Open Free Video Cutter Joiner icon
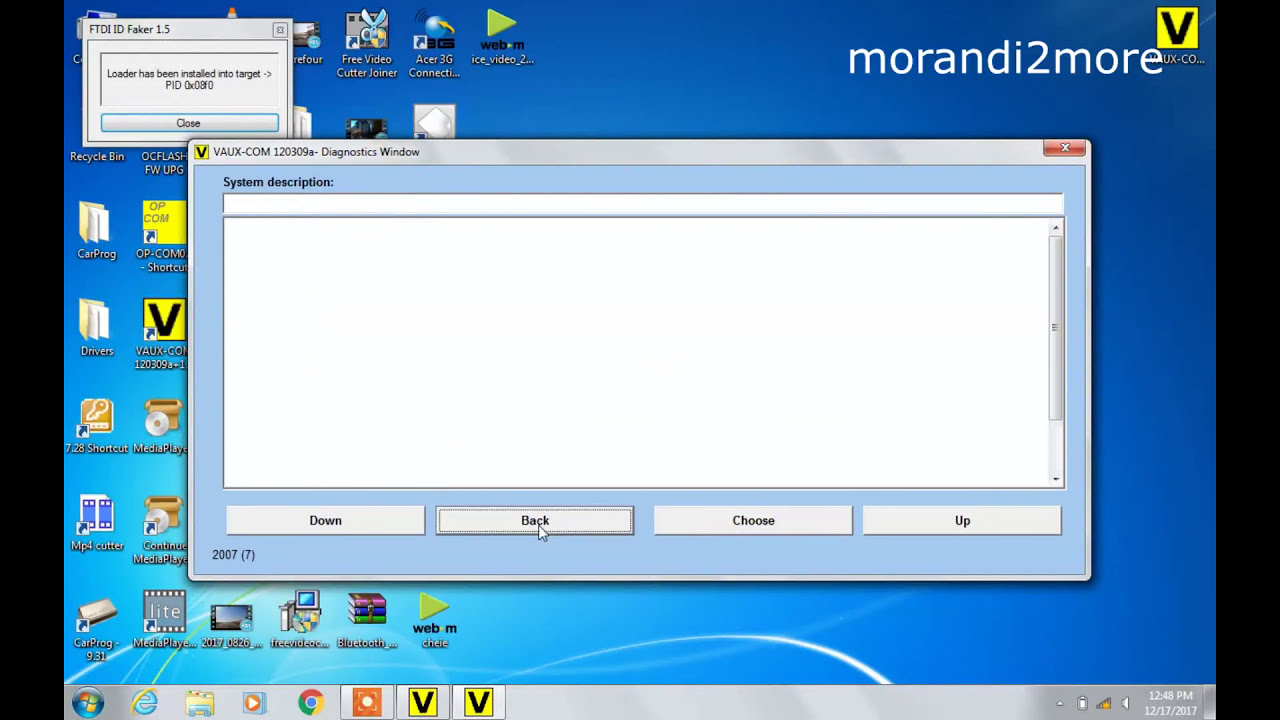 (366, 43)
